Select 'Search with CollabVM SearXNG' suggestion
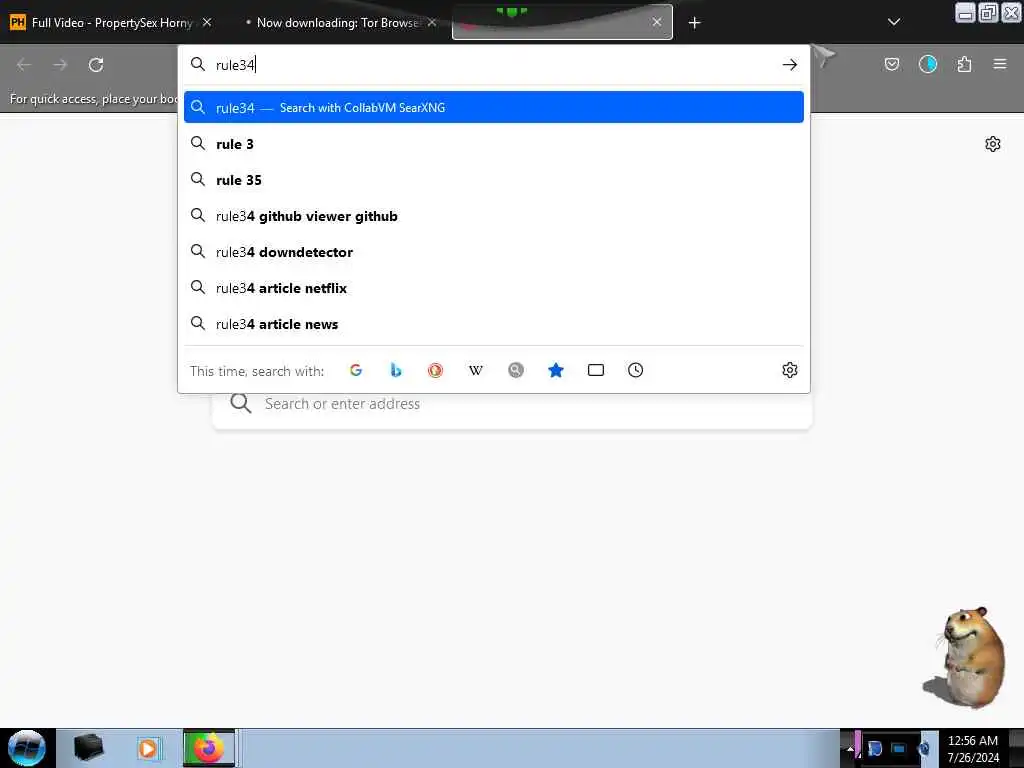 tap(494, 107)
